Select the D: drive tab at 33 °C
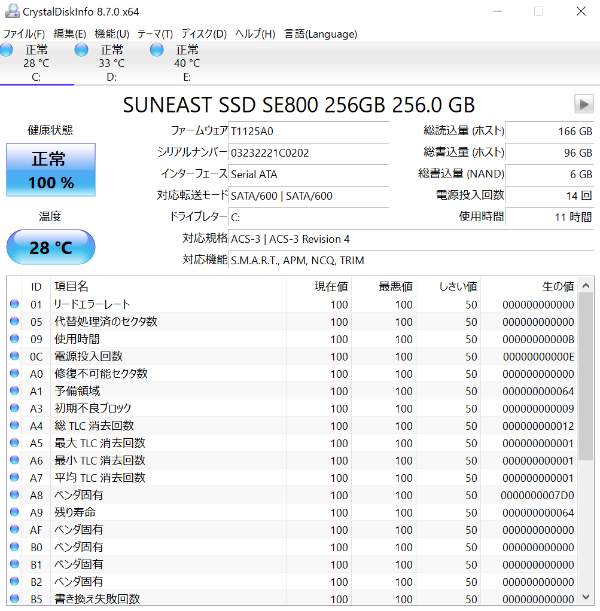 pyautogui.click(x=112, y=63)
